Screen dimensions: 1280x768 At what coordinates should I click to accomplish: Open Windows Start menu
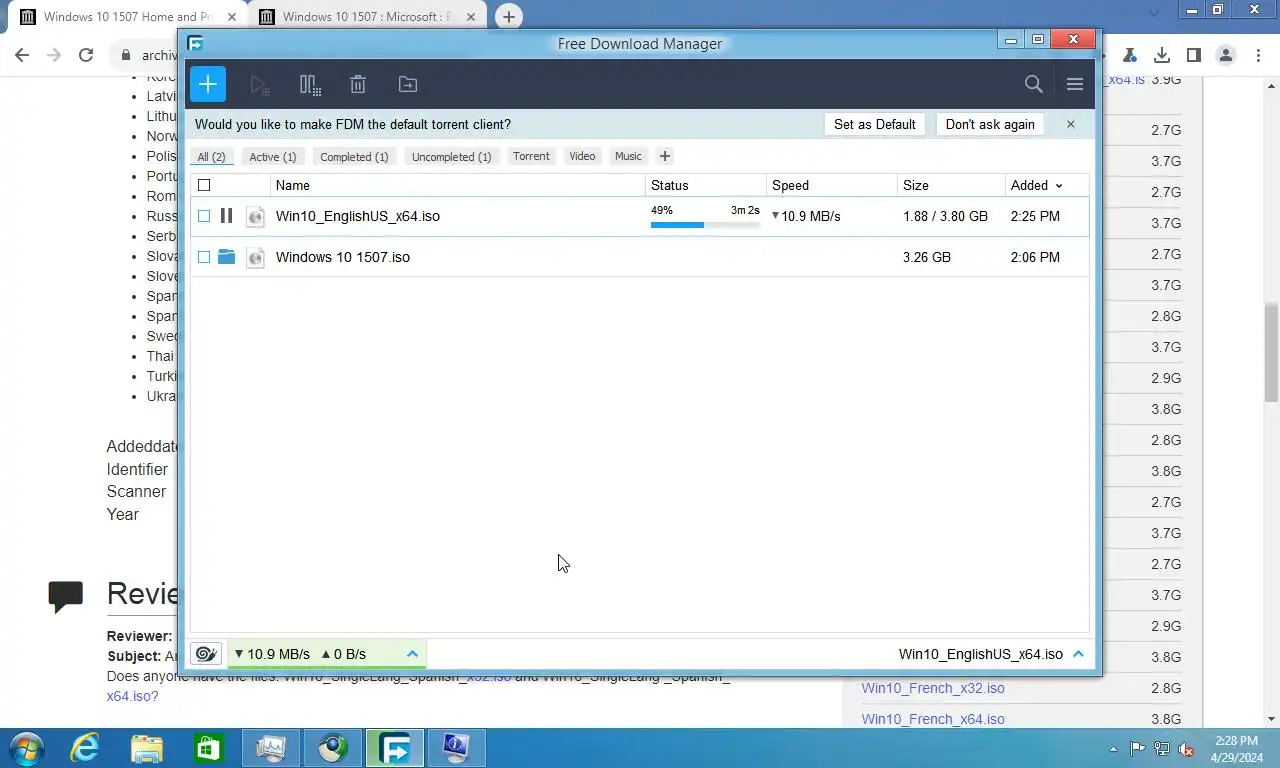point(26,748)
